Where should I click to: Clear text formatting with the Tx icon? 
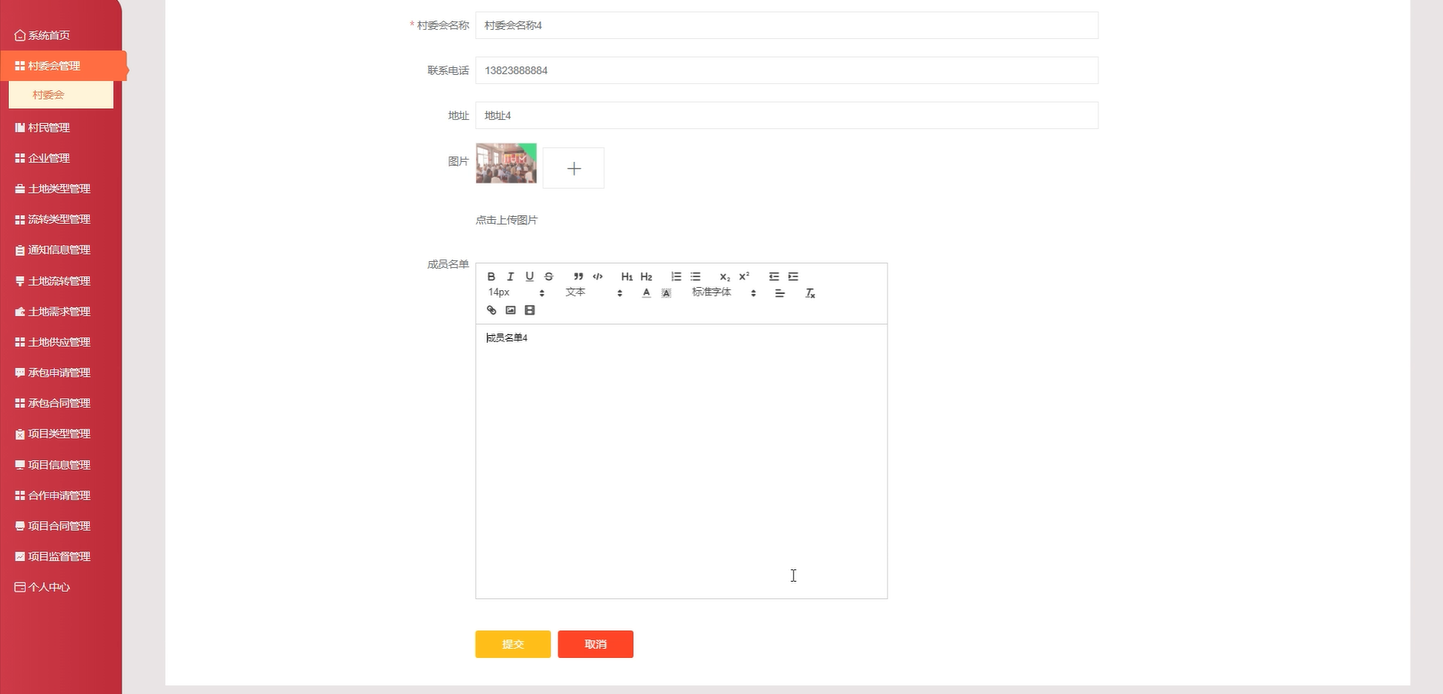[809, 293]
